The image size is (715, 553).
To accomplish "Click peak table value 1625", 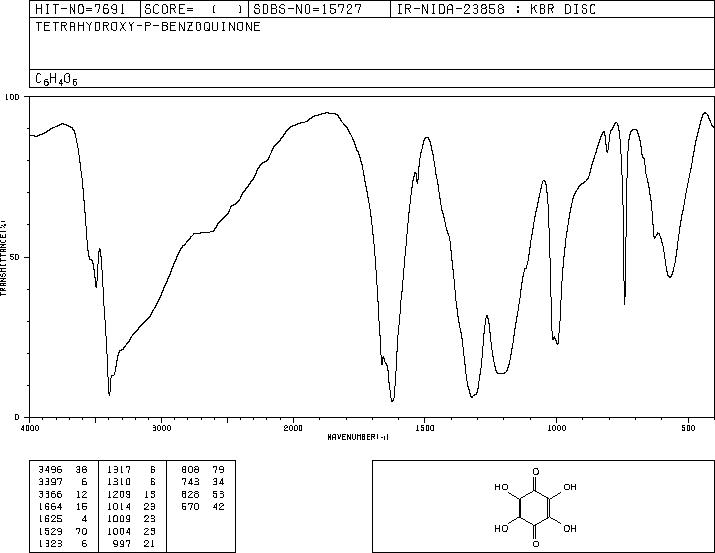I will [x=50, y=519].
